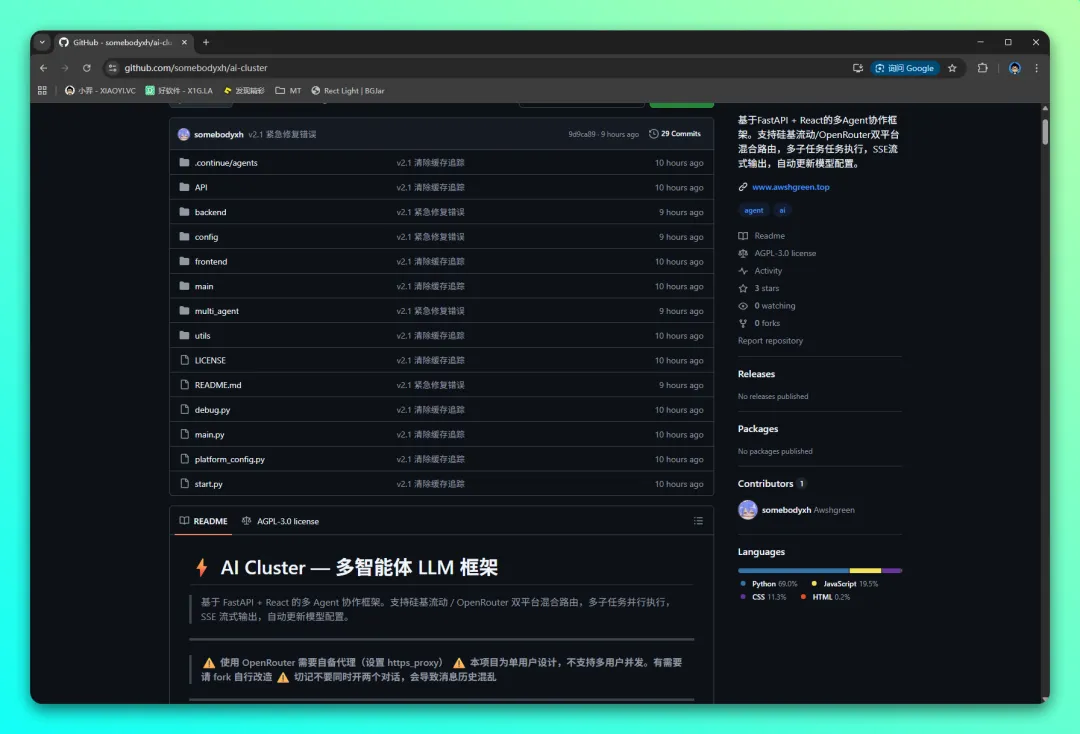Click file icon beside platform_config.py
Image resolution: width=1080 pixels, height=734 pixels.
point(184,459)
